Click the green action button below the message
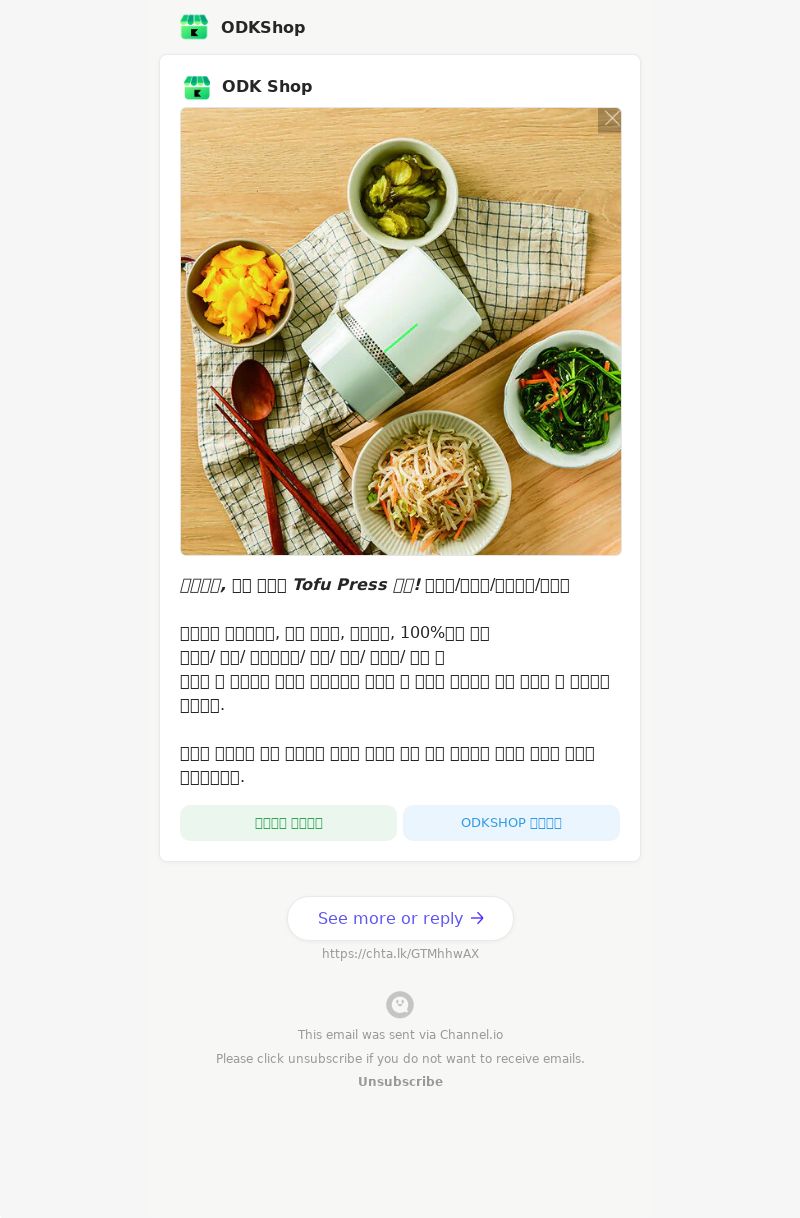 pos(288,823)
